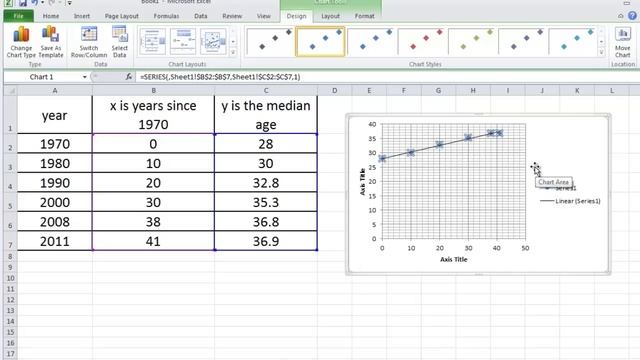640x360 pixels.
Task: Click the 'y is the median age' header cell
Action: (x=266, y=115)
